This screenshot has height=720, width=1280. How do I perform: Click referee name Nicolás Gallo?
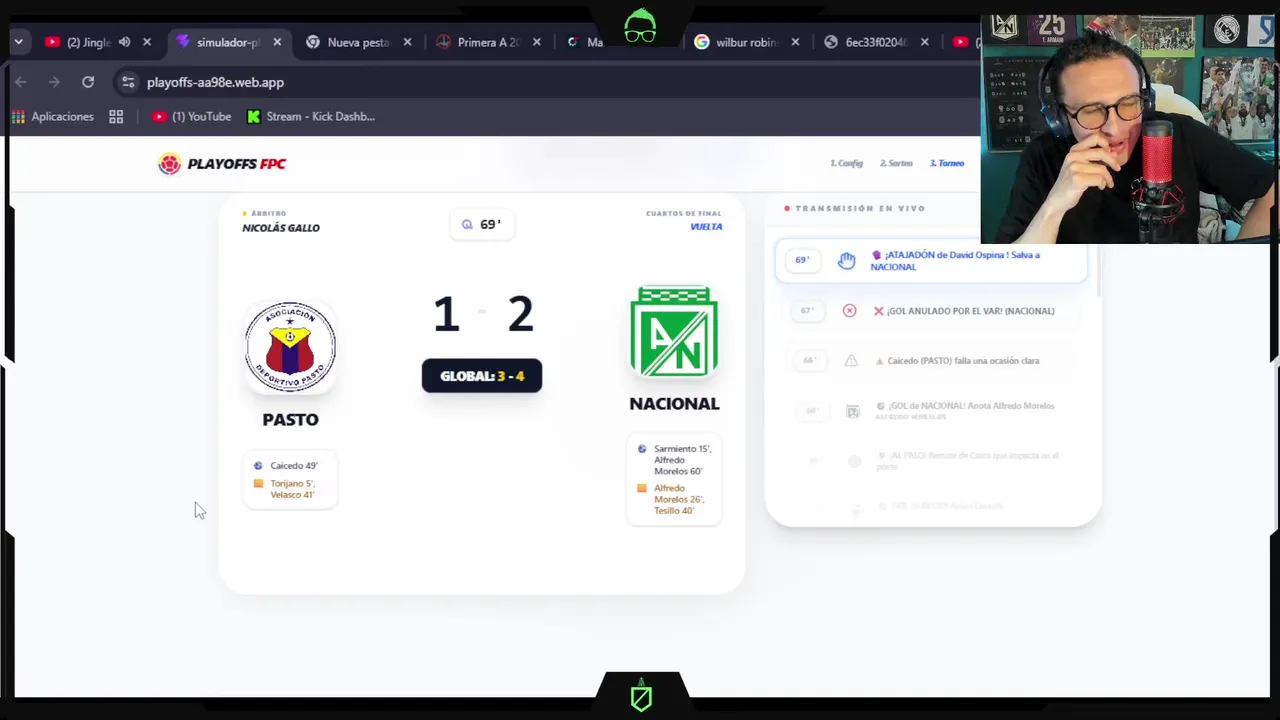(281, 227)
